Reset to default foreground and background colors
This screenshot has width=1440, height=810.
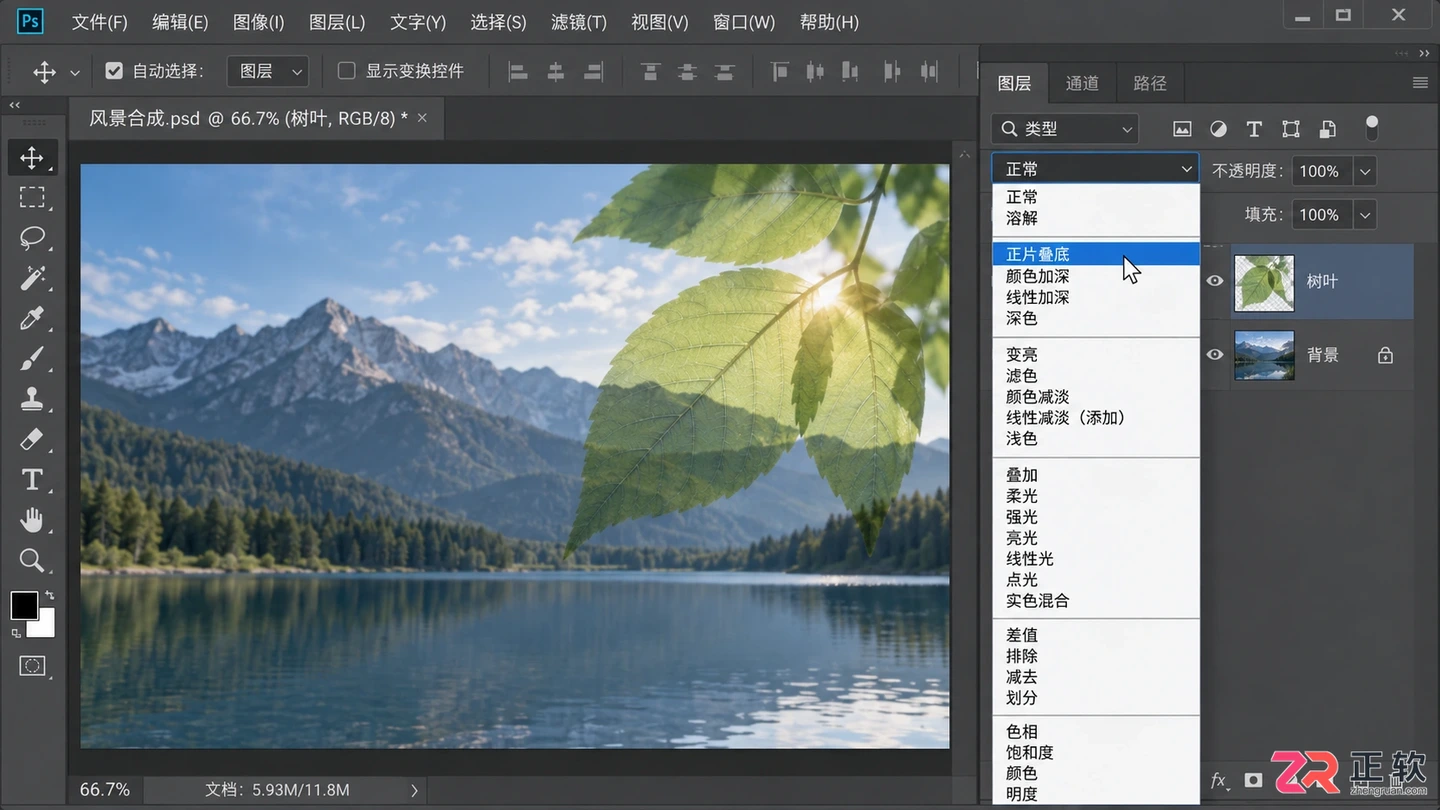tap(15, 632)
